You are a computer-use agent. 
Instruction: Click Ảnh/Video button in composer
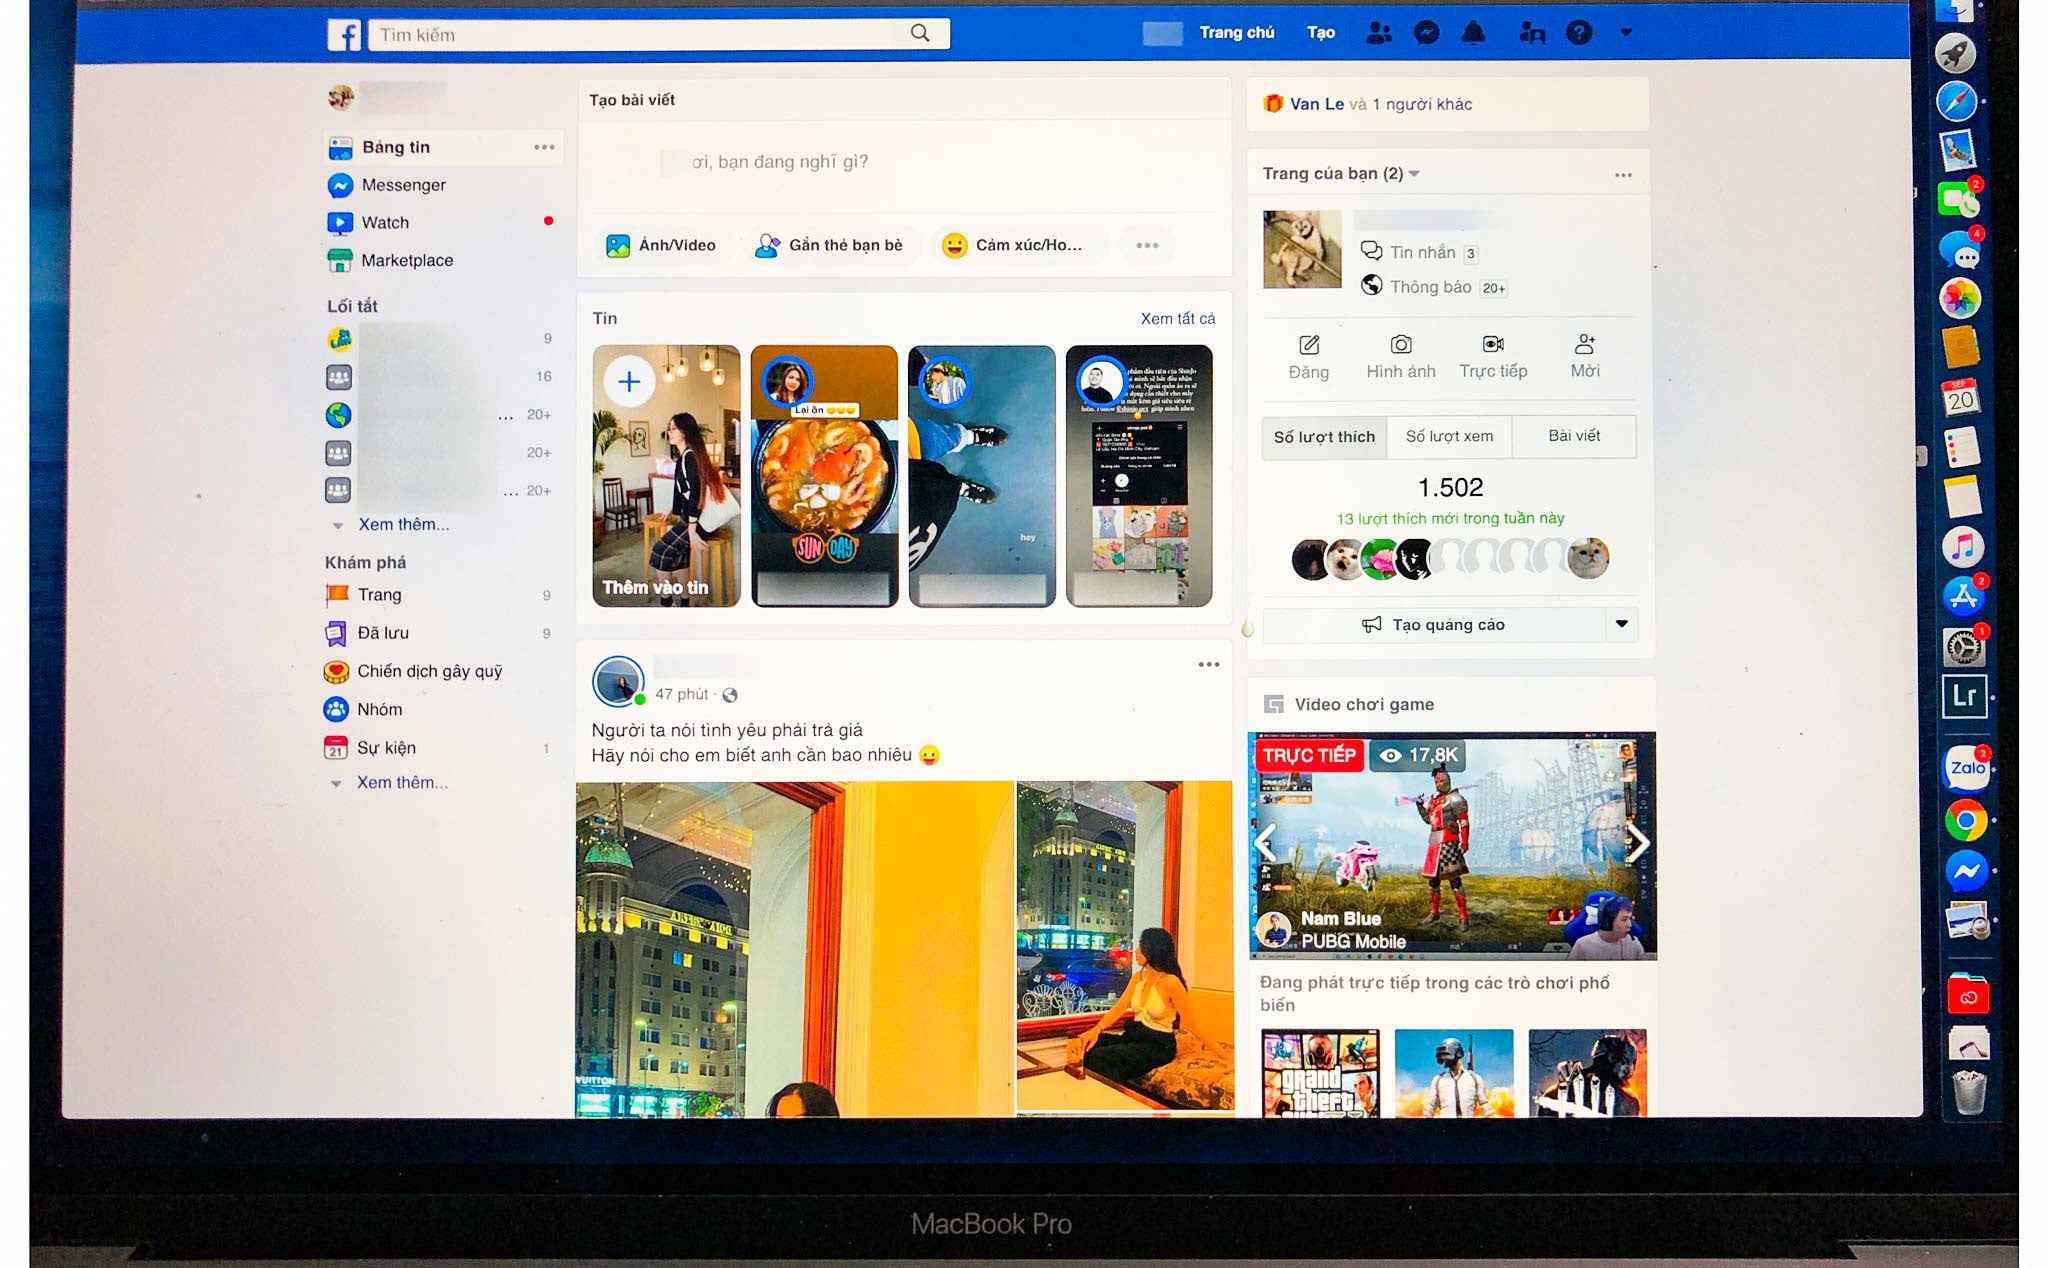pyautogui.click(x=661, y=245)
